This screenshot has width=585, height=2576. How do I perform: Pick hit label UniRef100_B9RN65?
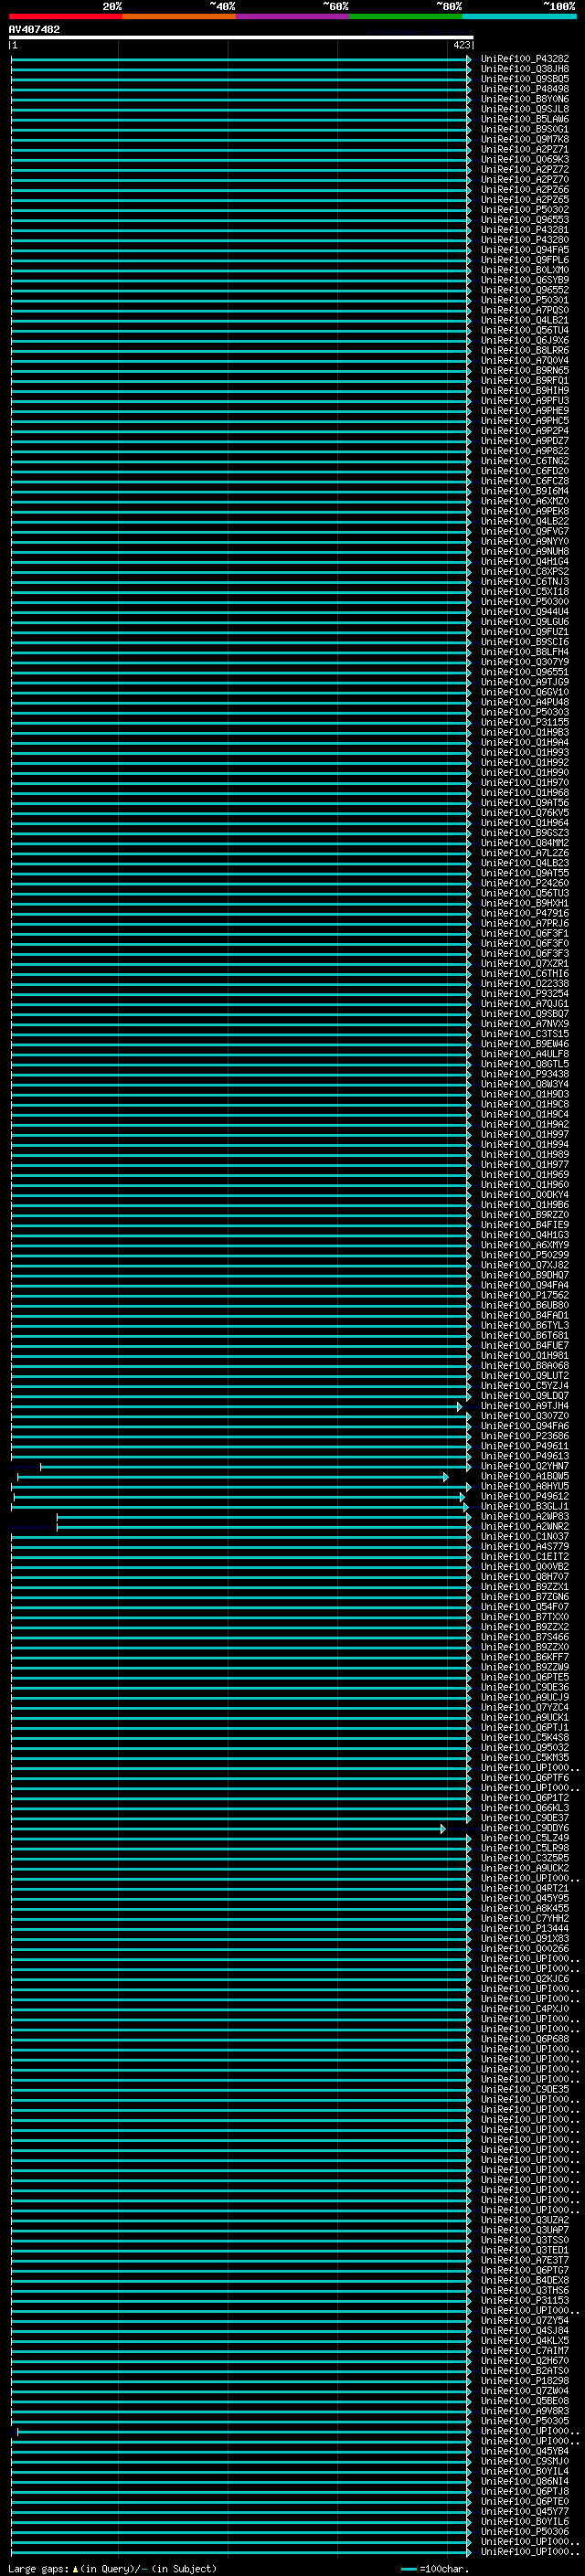point(524,370)
